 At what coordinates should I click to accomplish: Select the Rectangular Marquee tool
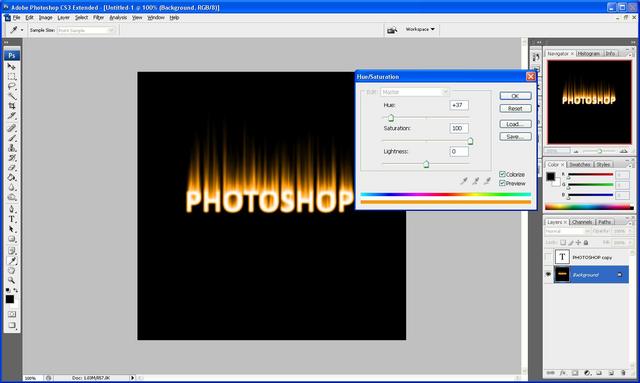coord(11,76)
